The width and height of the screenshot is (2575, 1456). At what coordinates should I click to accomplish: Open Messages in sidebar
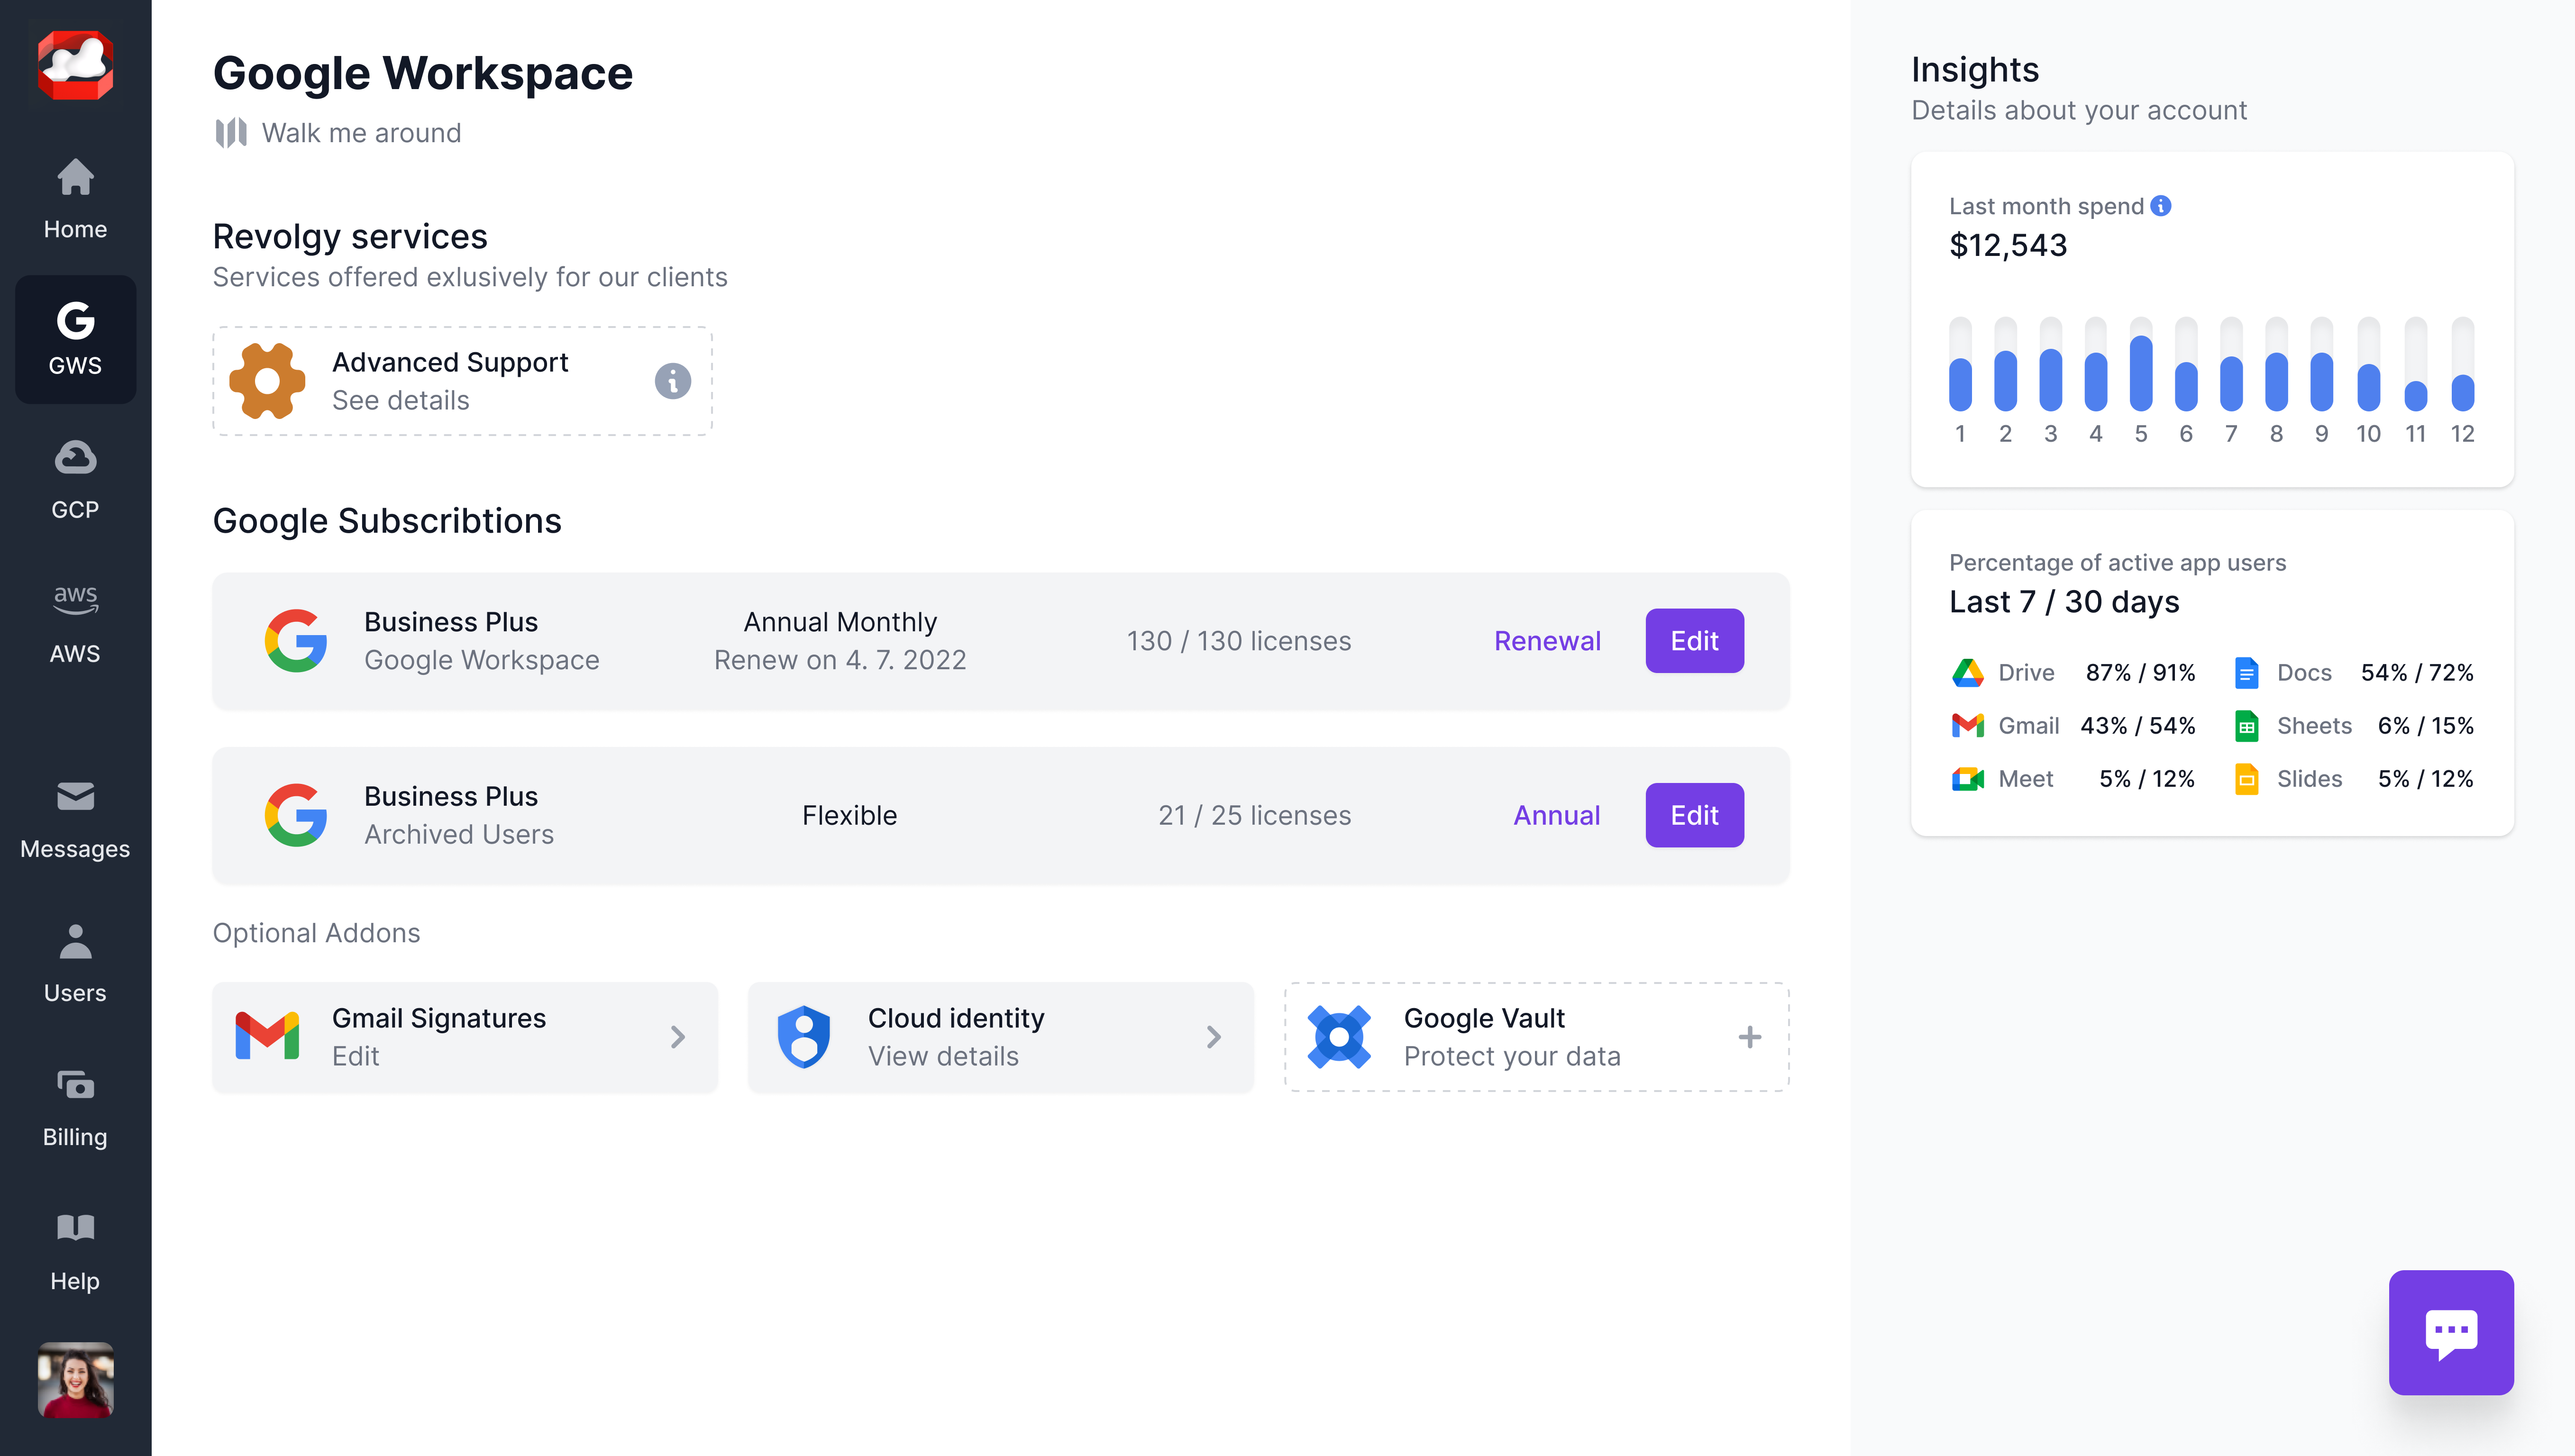coord(75,820)
